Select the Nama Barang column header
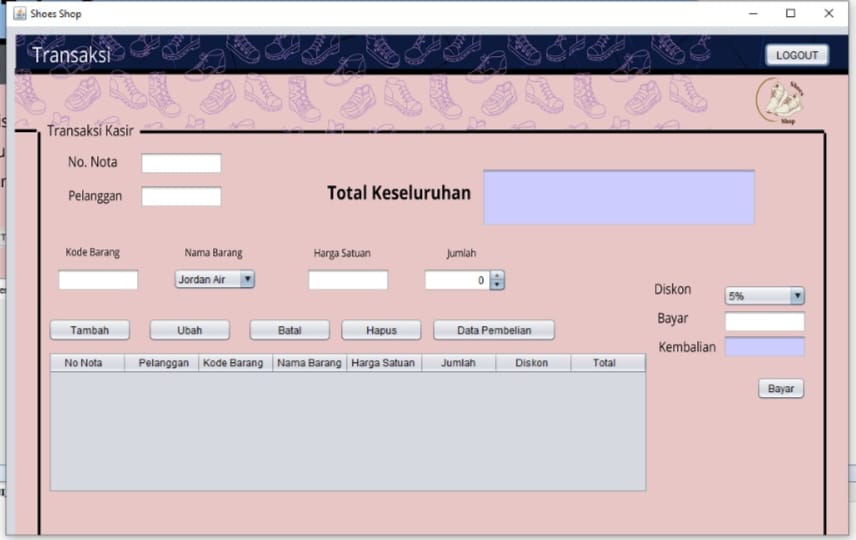 (310, 363)
